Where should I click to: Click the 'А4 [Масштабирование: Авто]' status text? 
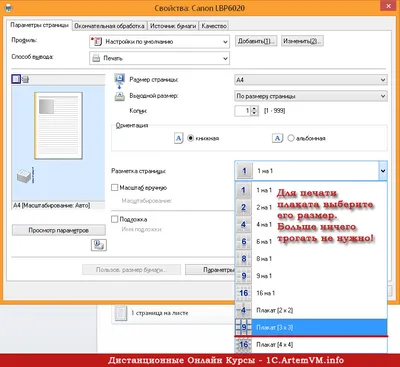coord(52,205)
